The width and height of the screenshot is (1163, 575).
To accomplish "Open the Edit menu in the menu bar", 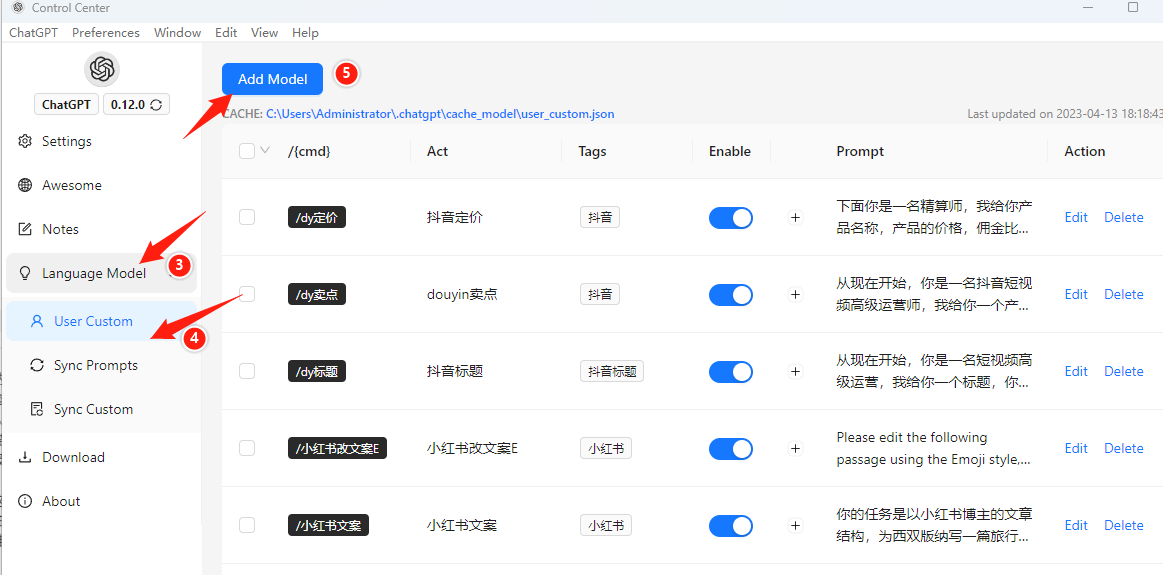I will [226, 33].
